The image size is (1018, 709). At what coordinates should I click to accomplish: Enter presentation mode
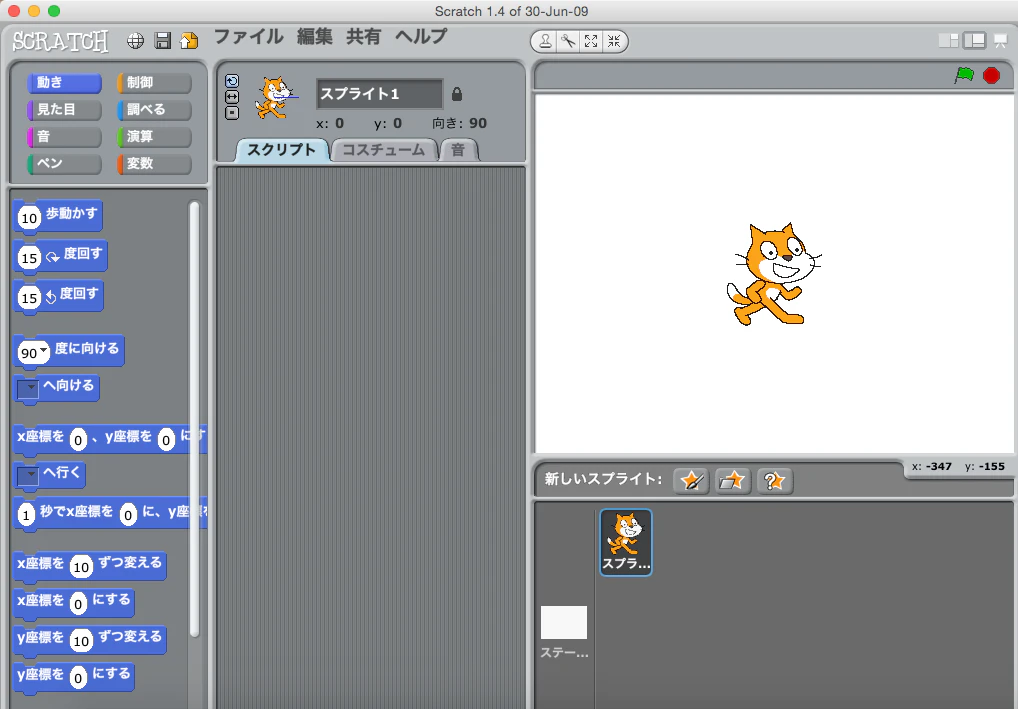pyautogui.click(x=1000, y=41)
